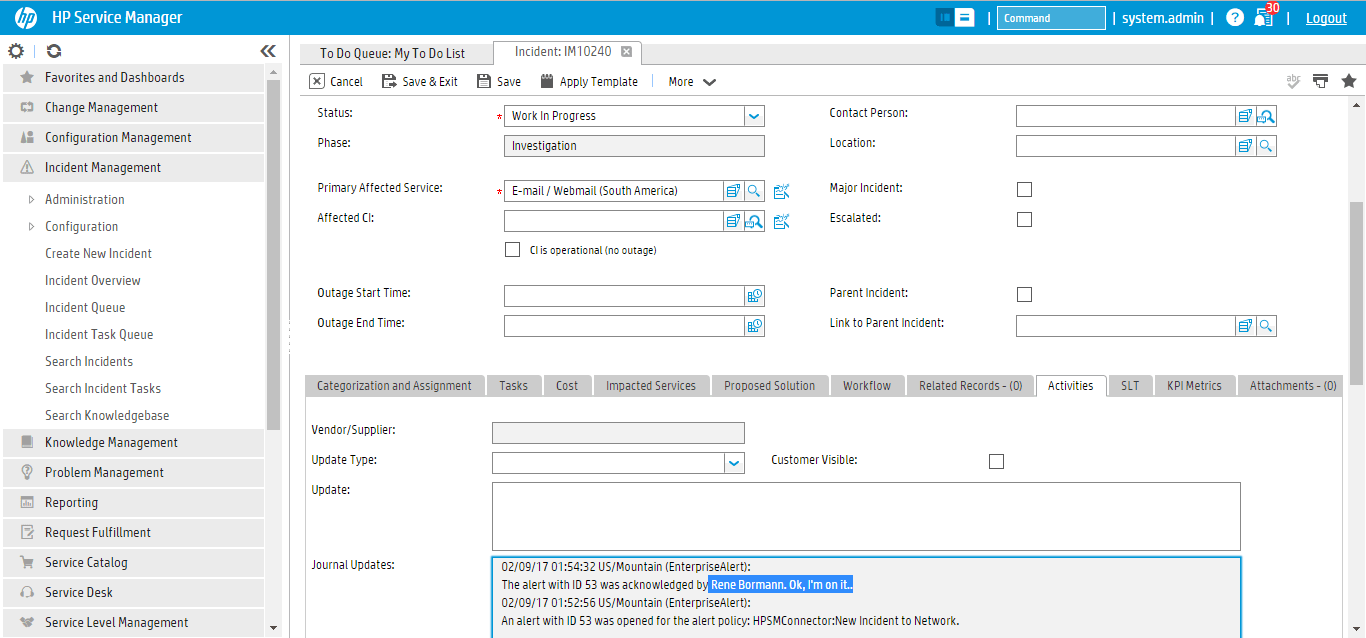Enable the Customer Visible checkbox

[x=996, y=461]
